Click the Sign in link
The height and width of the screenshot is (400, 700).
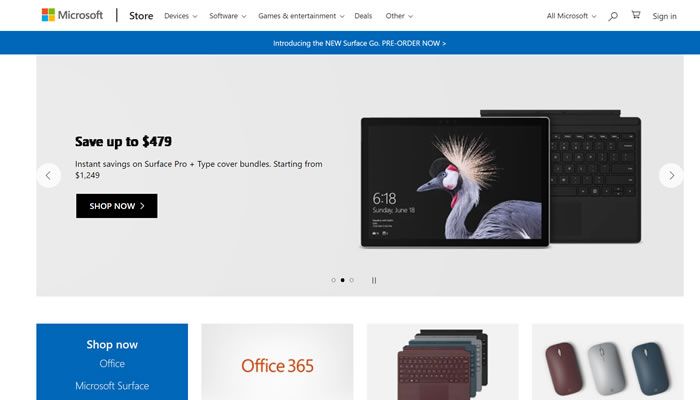pyautogui.click(x=664, y=16)
